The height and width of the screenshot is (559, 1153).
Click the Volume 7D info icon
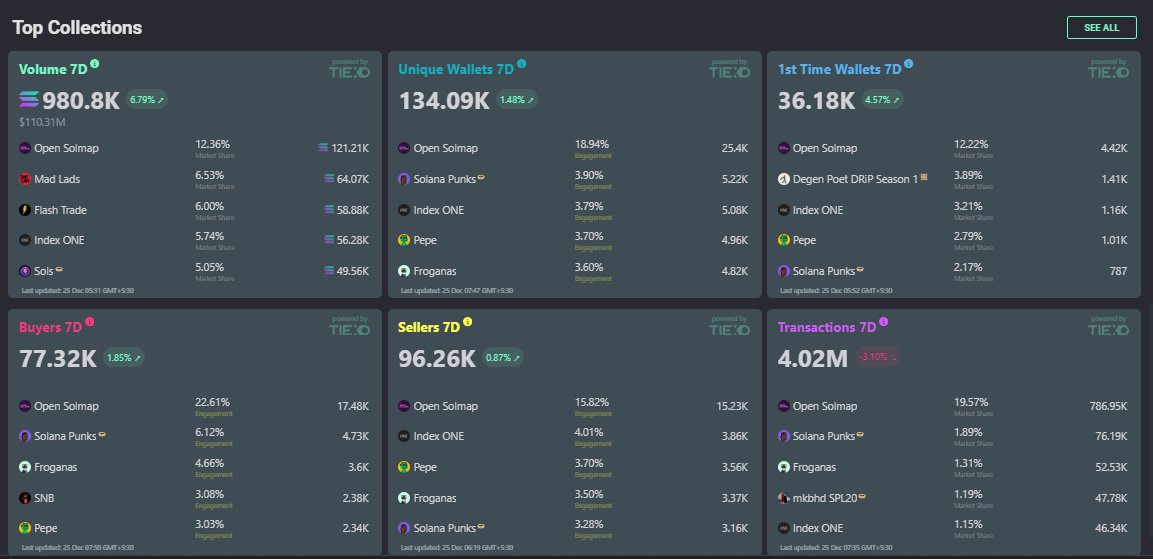coord(95,64)
